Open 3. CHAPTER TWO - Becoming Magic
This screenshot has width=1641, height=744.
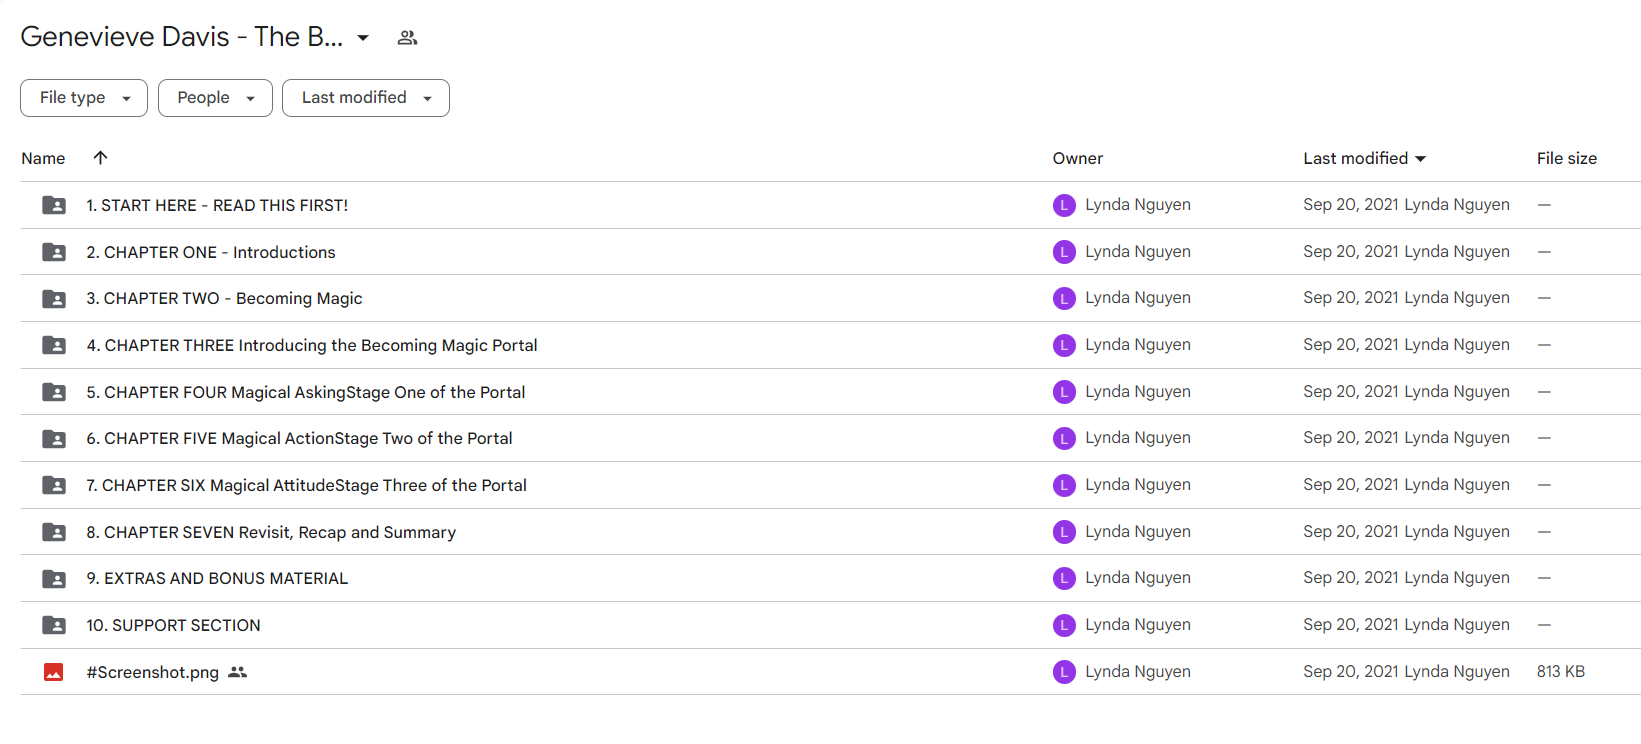224,298
